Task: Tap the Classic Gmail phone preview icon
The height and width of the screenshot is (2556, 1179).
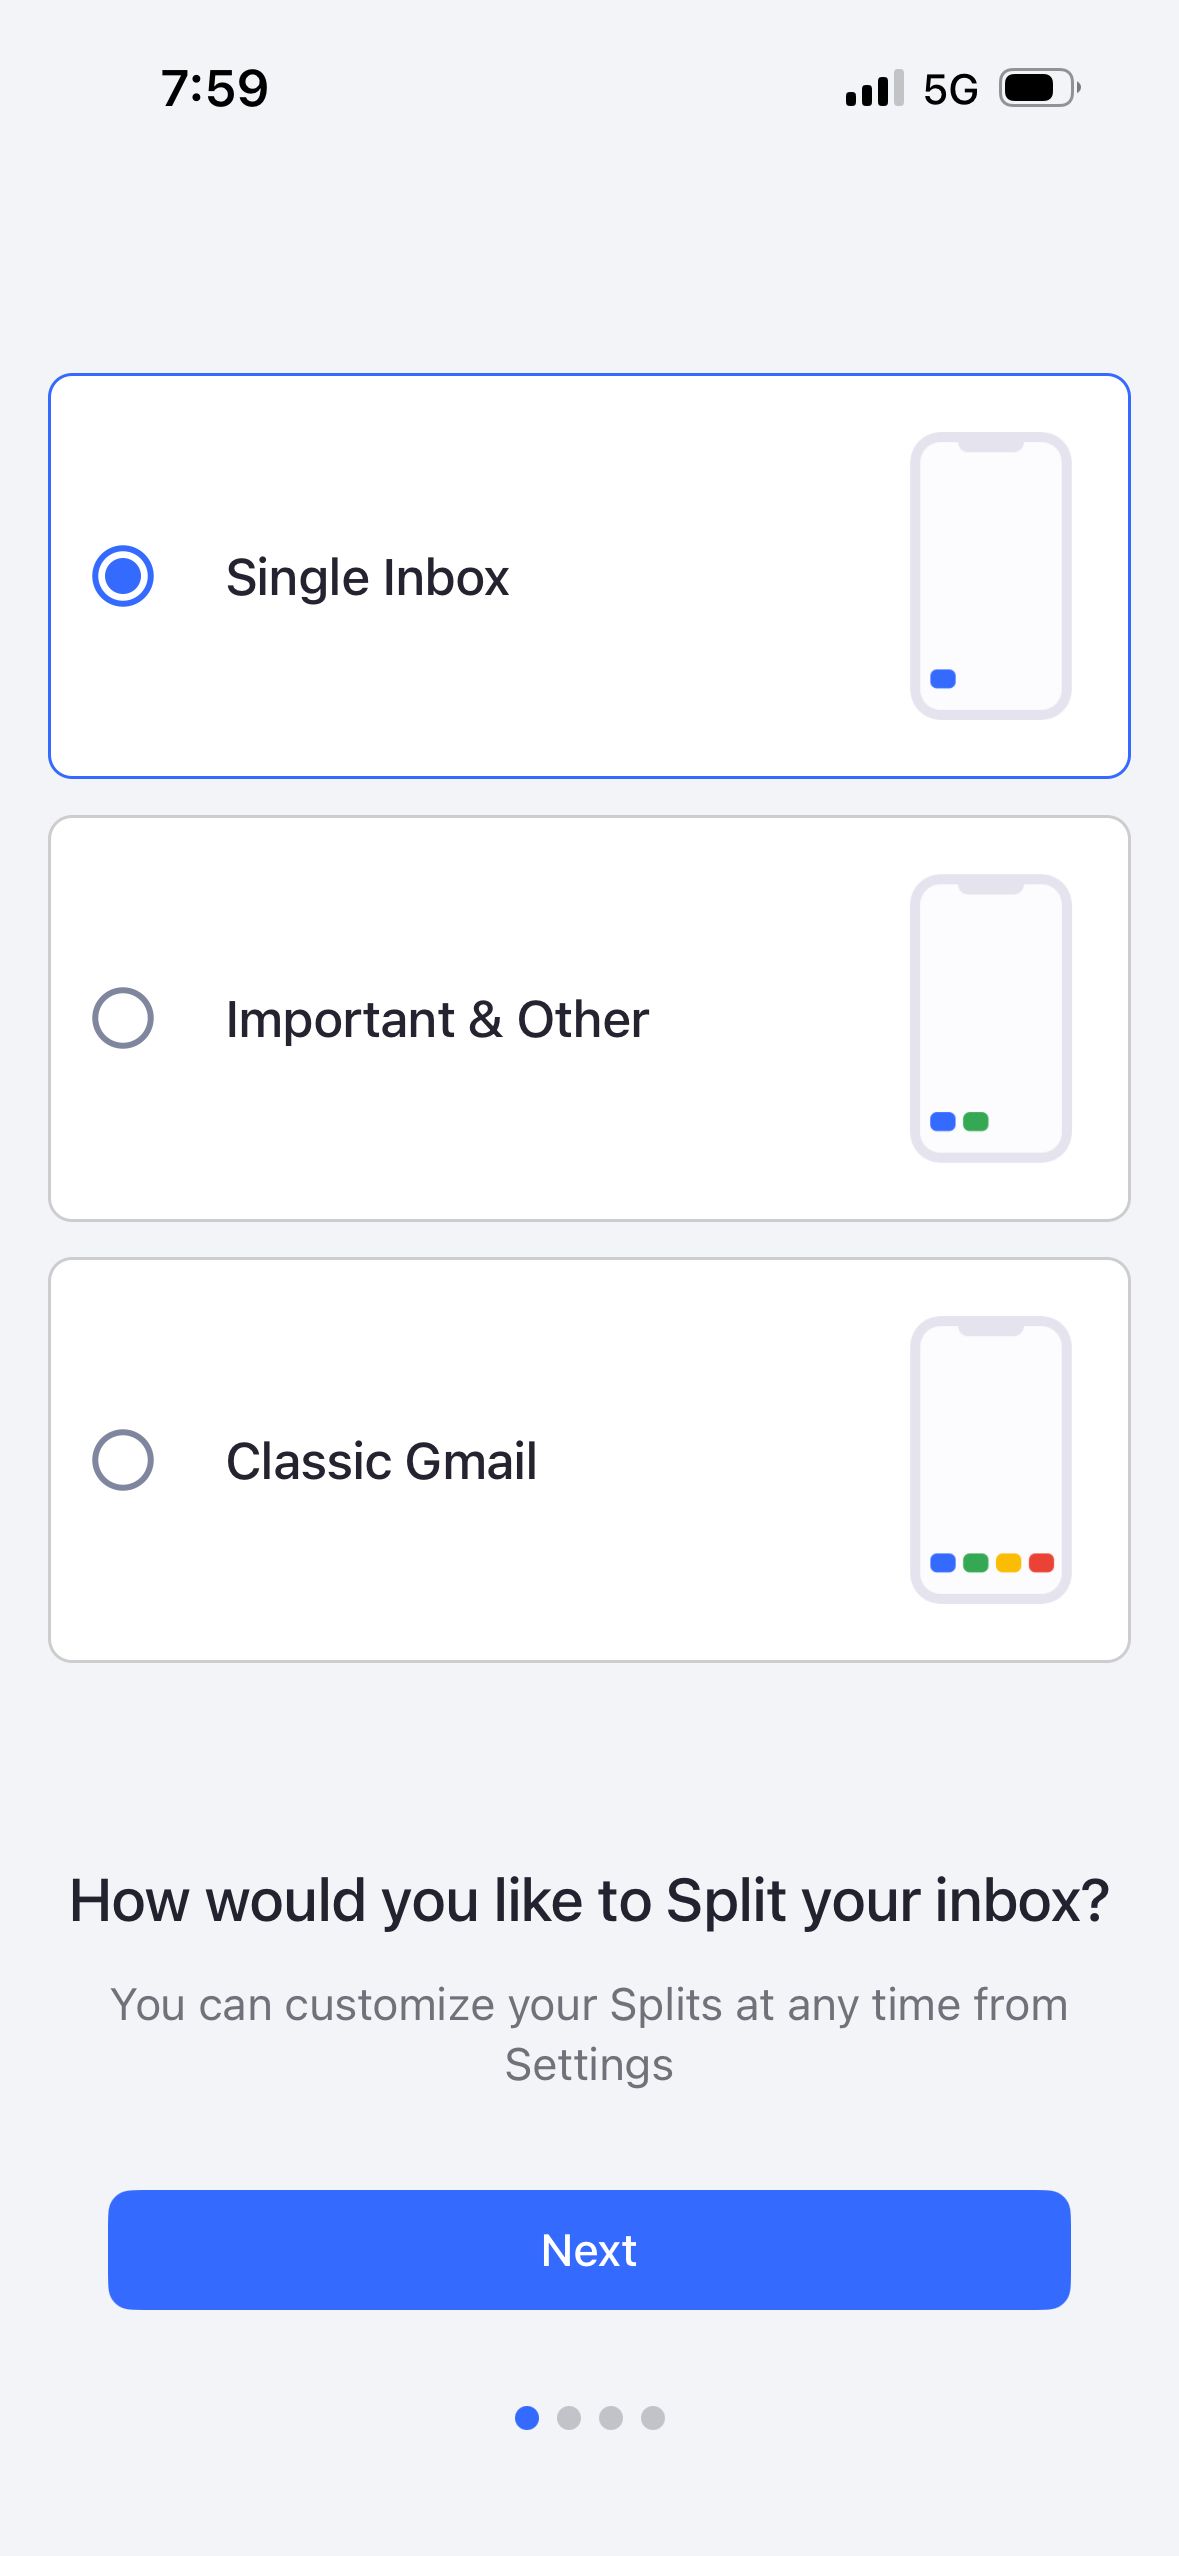Action: (990, 1460)
